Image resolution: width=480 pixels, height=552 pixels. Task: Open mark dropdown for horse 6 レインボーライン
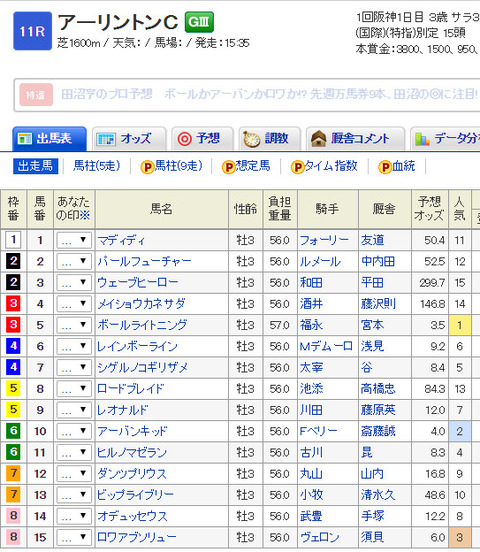[74, 346]
